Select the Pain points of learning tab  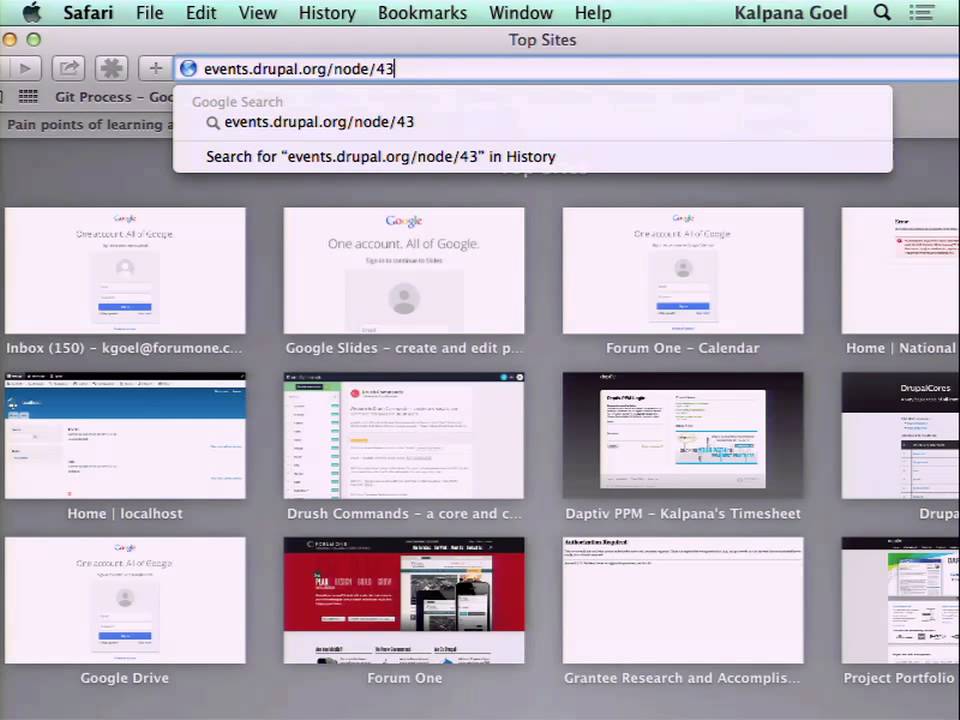pos(86,124)
